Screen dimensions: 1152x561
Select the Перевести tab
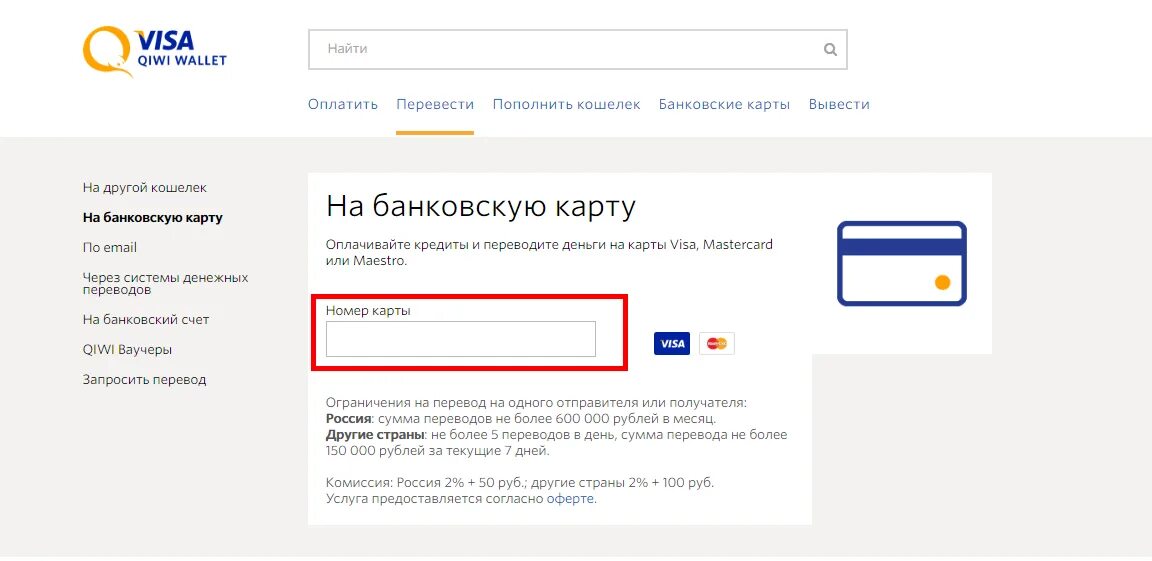pyautogui.click(x=435, y=104)
